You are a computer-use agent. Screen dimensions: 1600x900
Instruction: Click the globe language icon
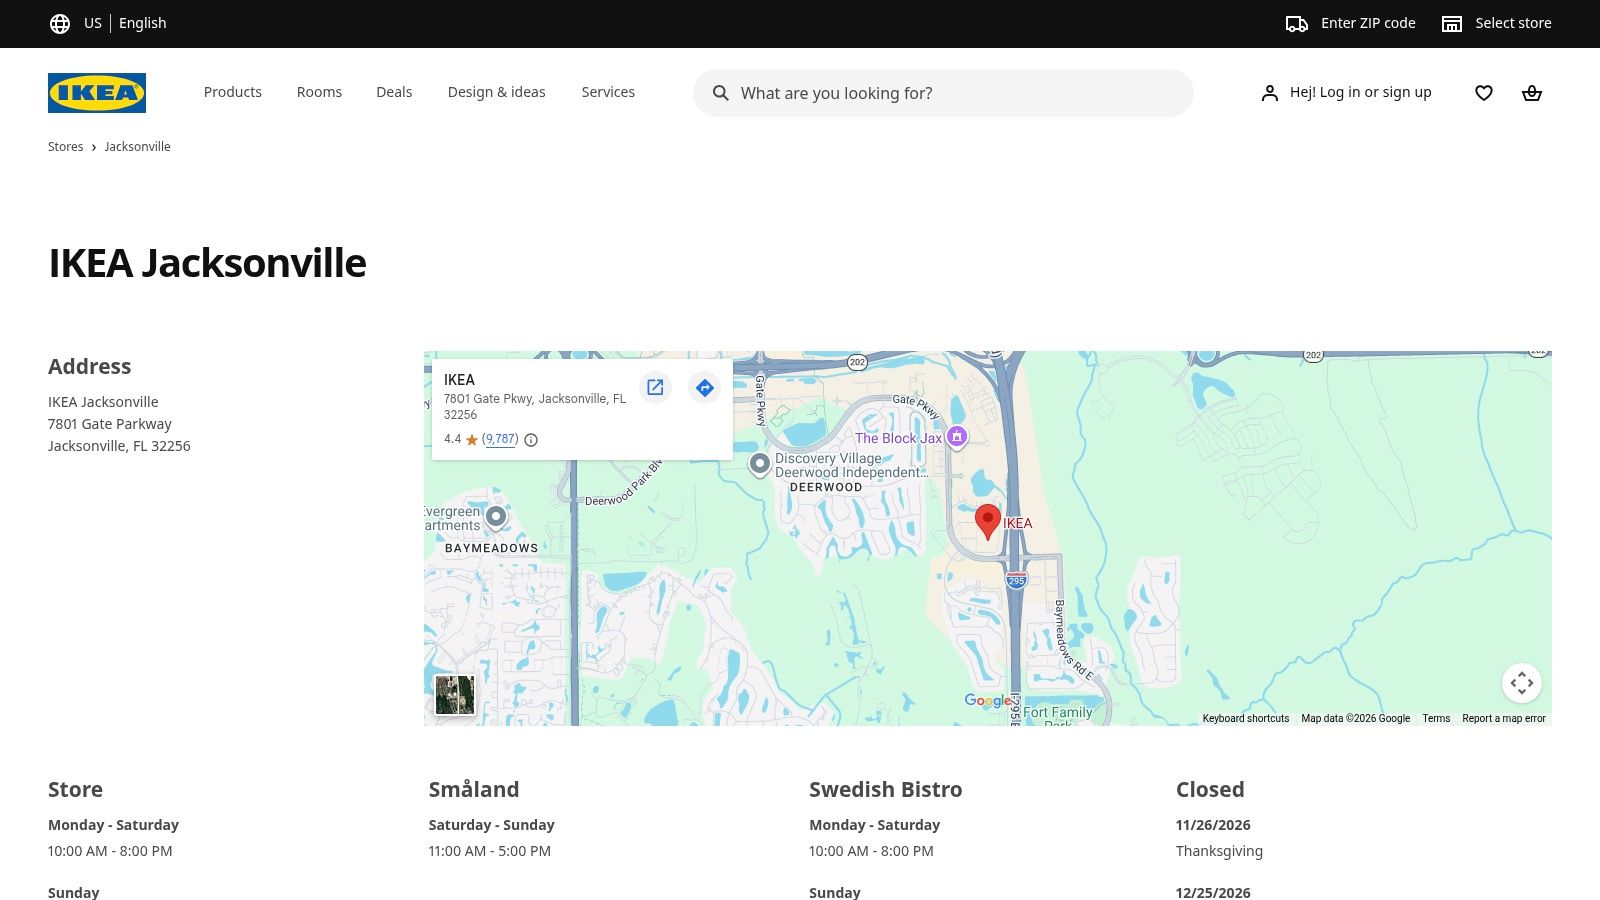pos(60,24)
